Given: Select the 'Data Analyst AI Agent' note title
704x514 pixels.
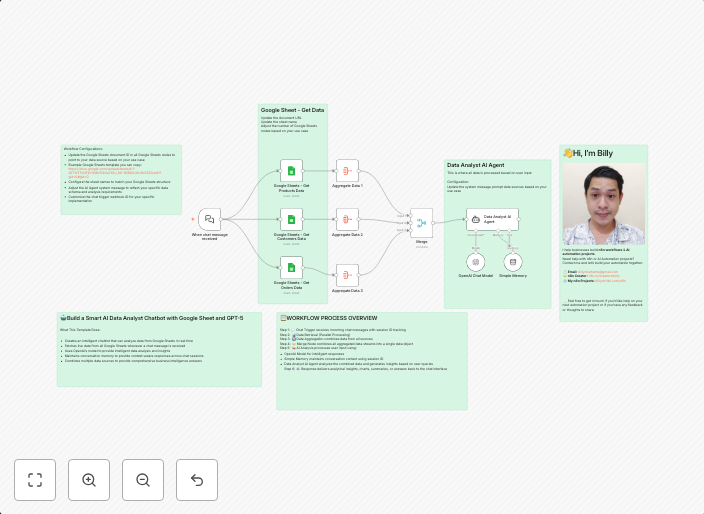Looking at the screenshot, I should 475,165.
